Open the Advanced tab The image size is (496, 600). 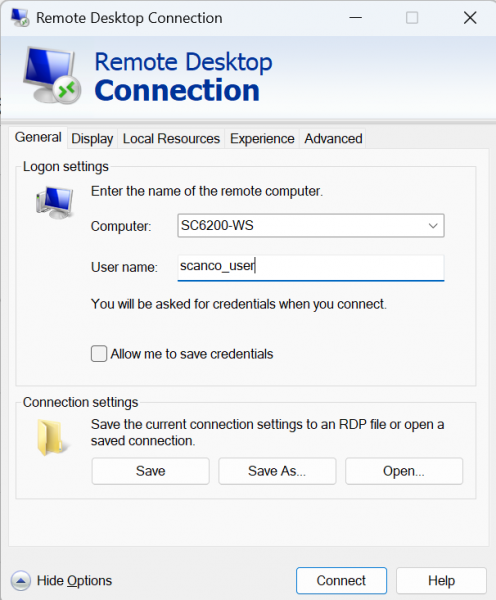(x=333, y=139)
